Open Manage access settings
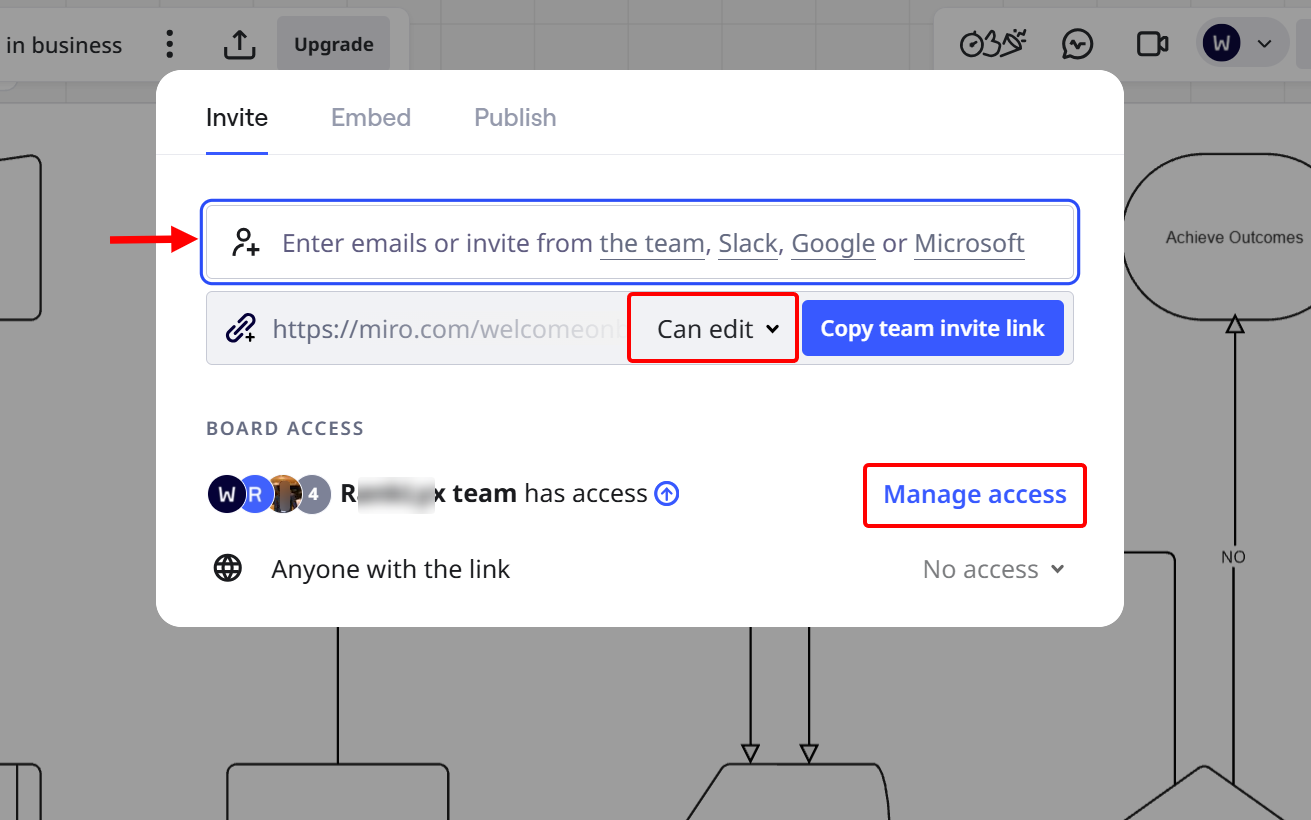Screen dimensions: 1311x820 [x=974, y=494]
